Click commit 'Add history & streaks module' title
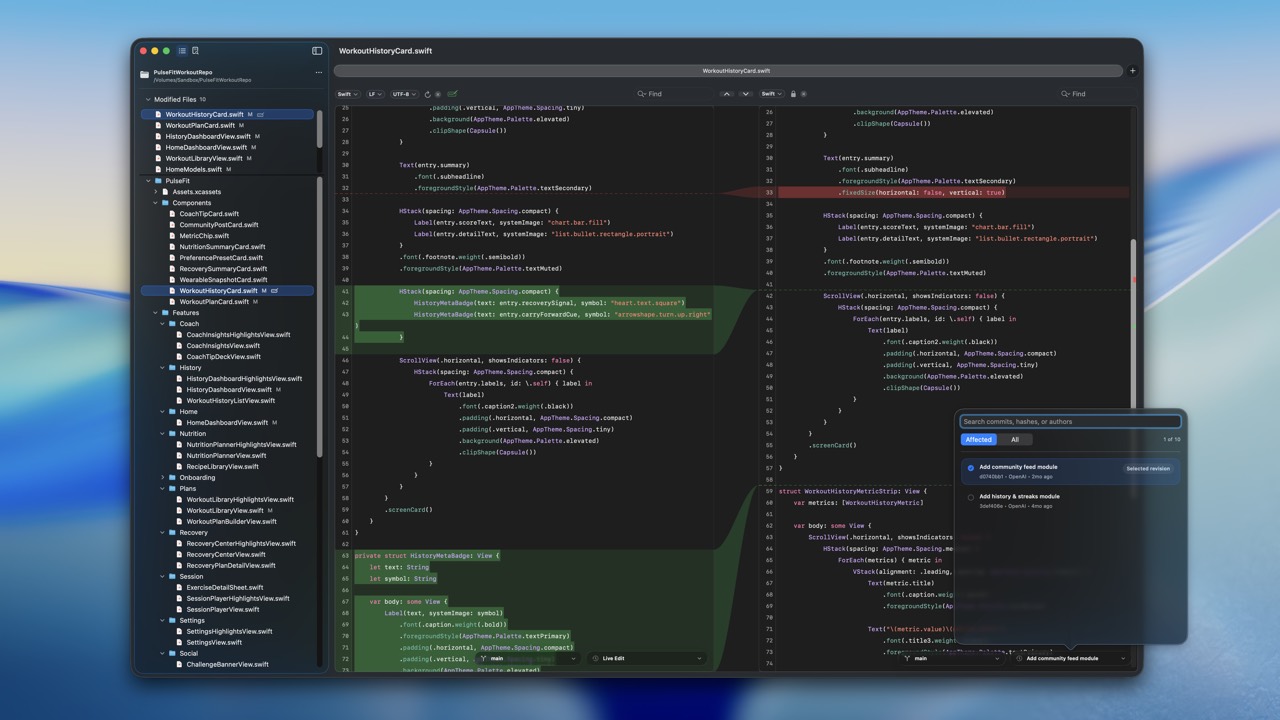Screen dimensions: 1280x720 point(1019,497)
